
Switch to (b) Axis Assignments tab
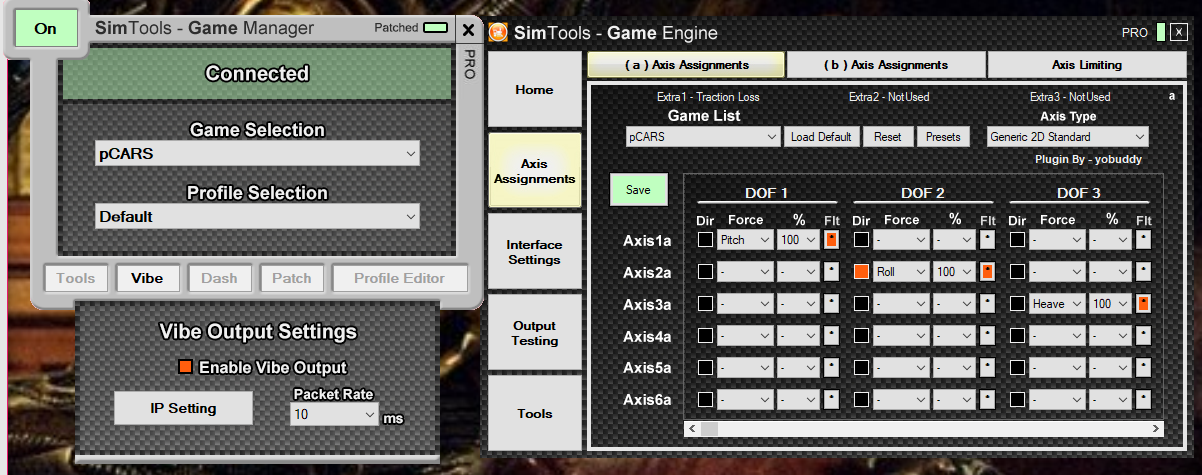tap(886, 65)
